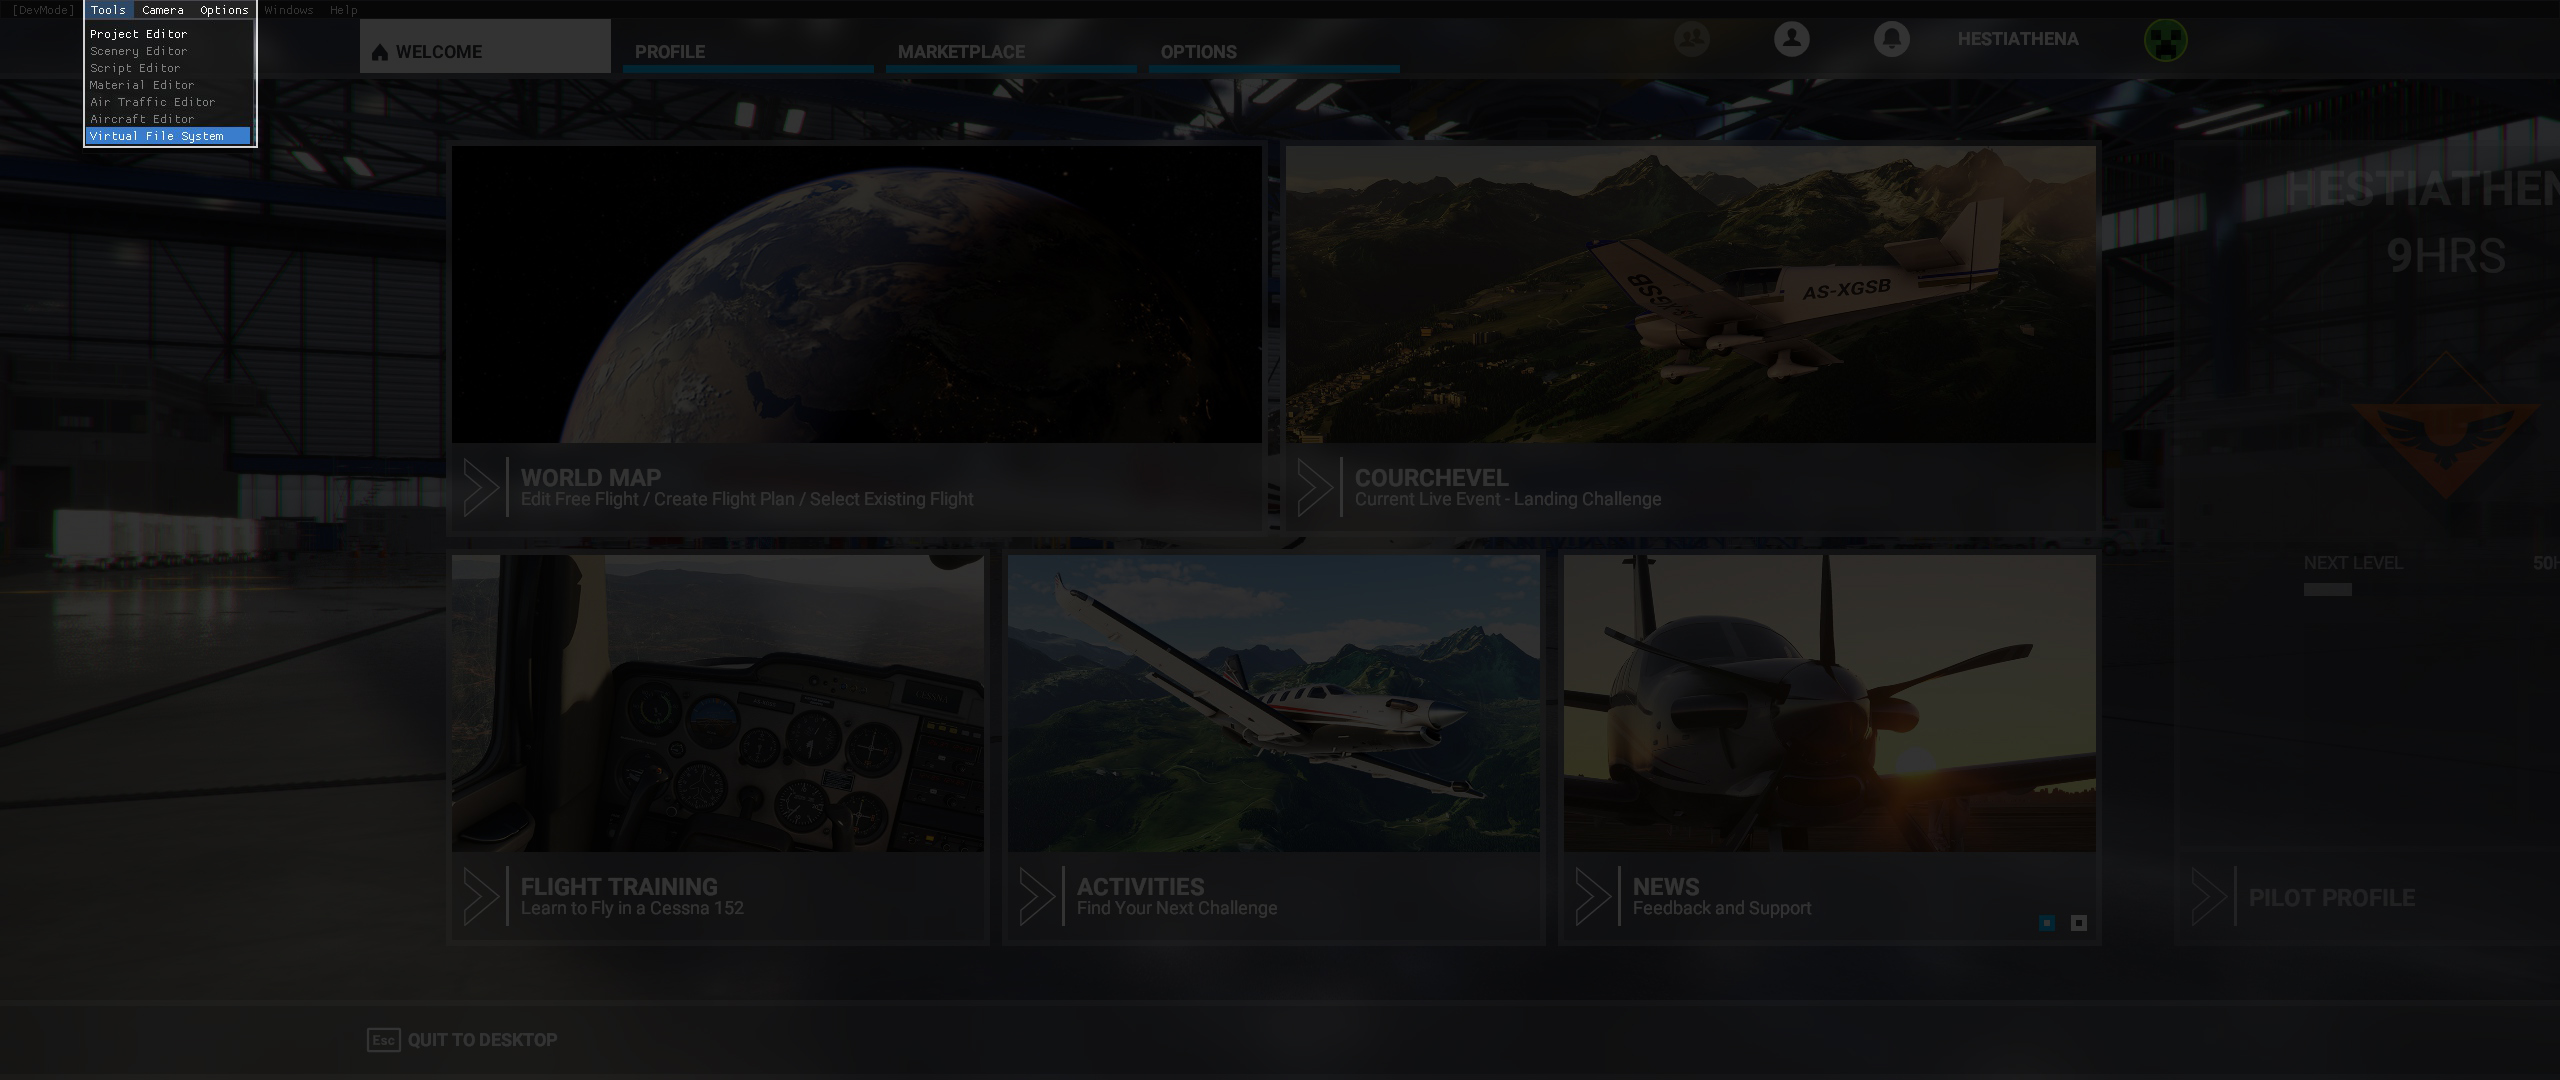The image size is (2560, 1080).
Task: Click the Next Level progress bar
Action: click(2327, 590)
